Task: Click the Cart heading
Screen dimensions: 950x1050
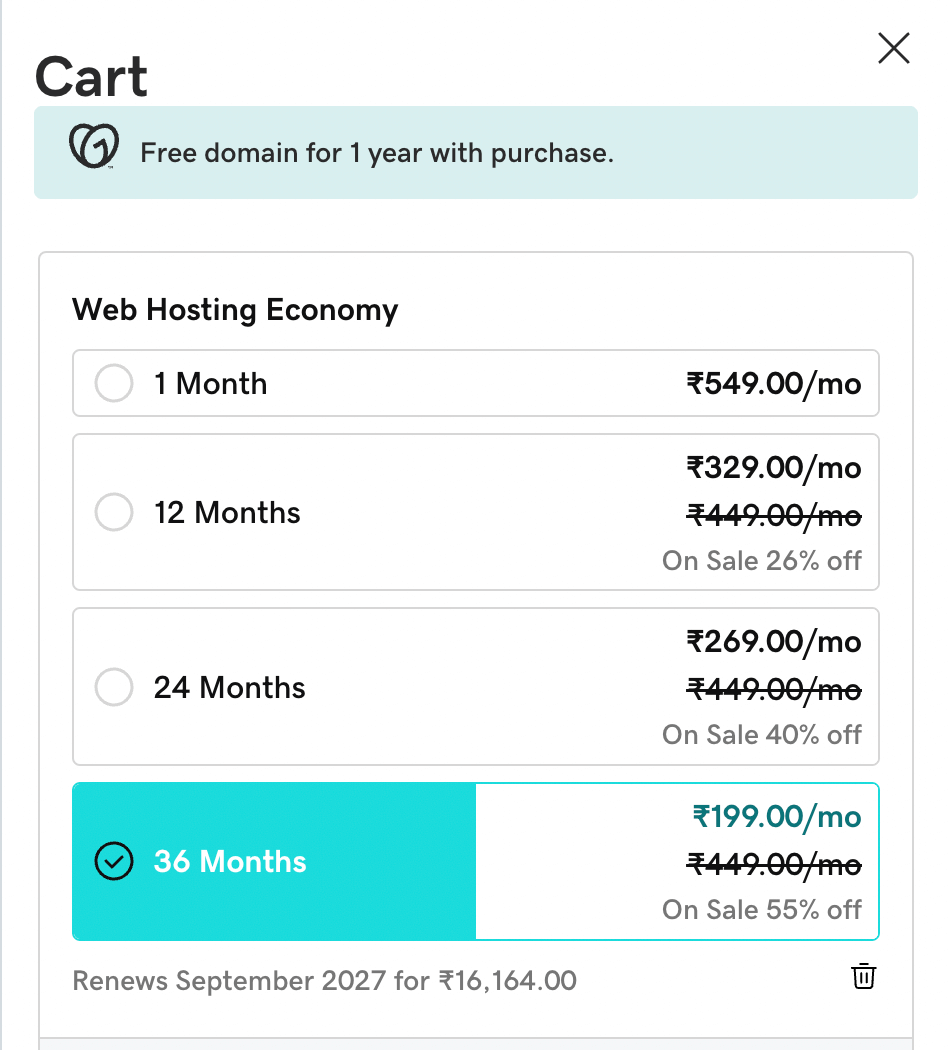Action: point(91,77)
